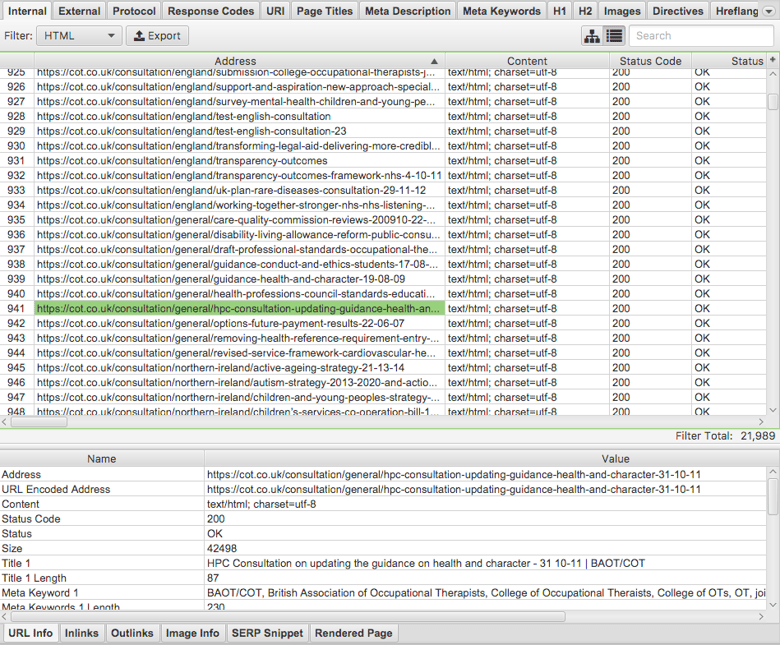Open the Image Info bottom tab

pyautogui.click(x=192, y=633)
